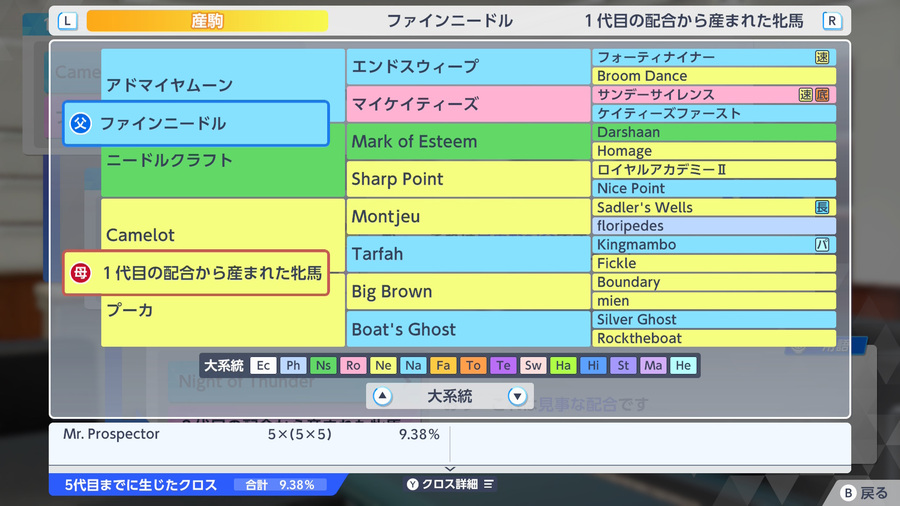Screen dimensions: 900x506
Task: Select the Fickle cell
Action: tap(714, 263)
